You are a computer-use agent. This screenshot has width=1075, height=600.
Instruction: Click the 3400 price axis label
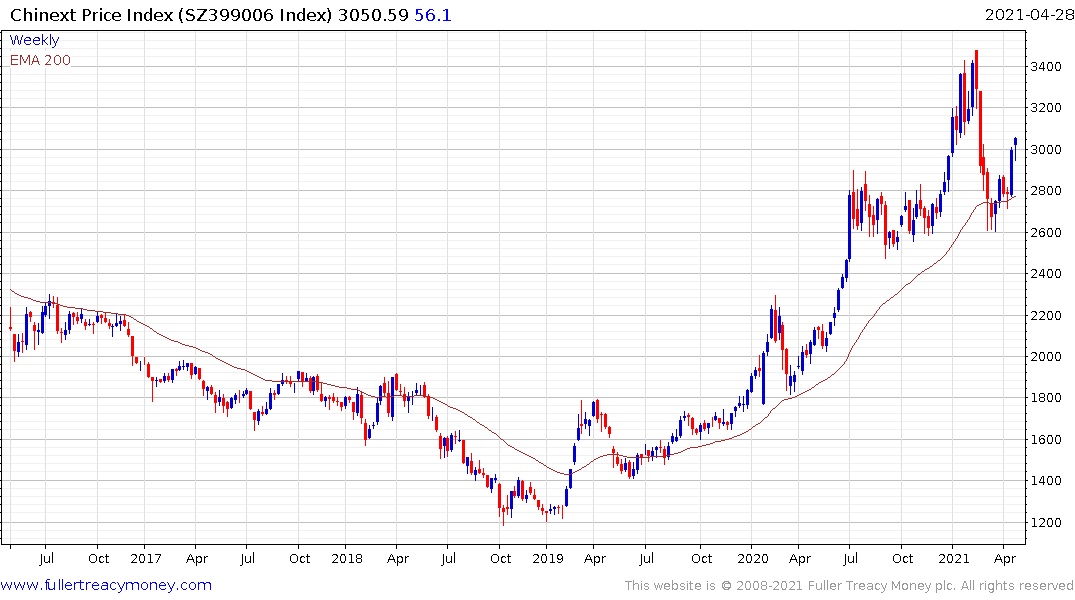pos(1046,67)
